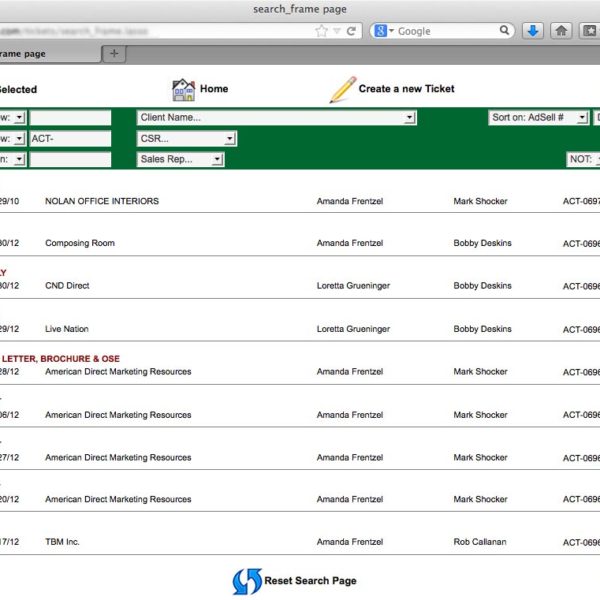Click the bookmark star icon in address bar
The width and height of the screenshot is (600, 600).
[x=321, y=31]
